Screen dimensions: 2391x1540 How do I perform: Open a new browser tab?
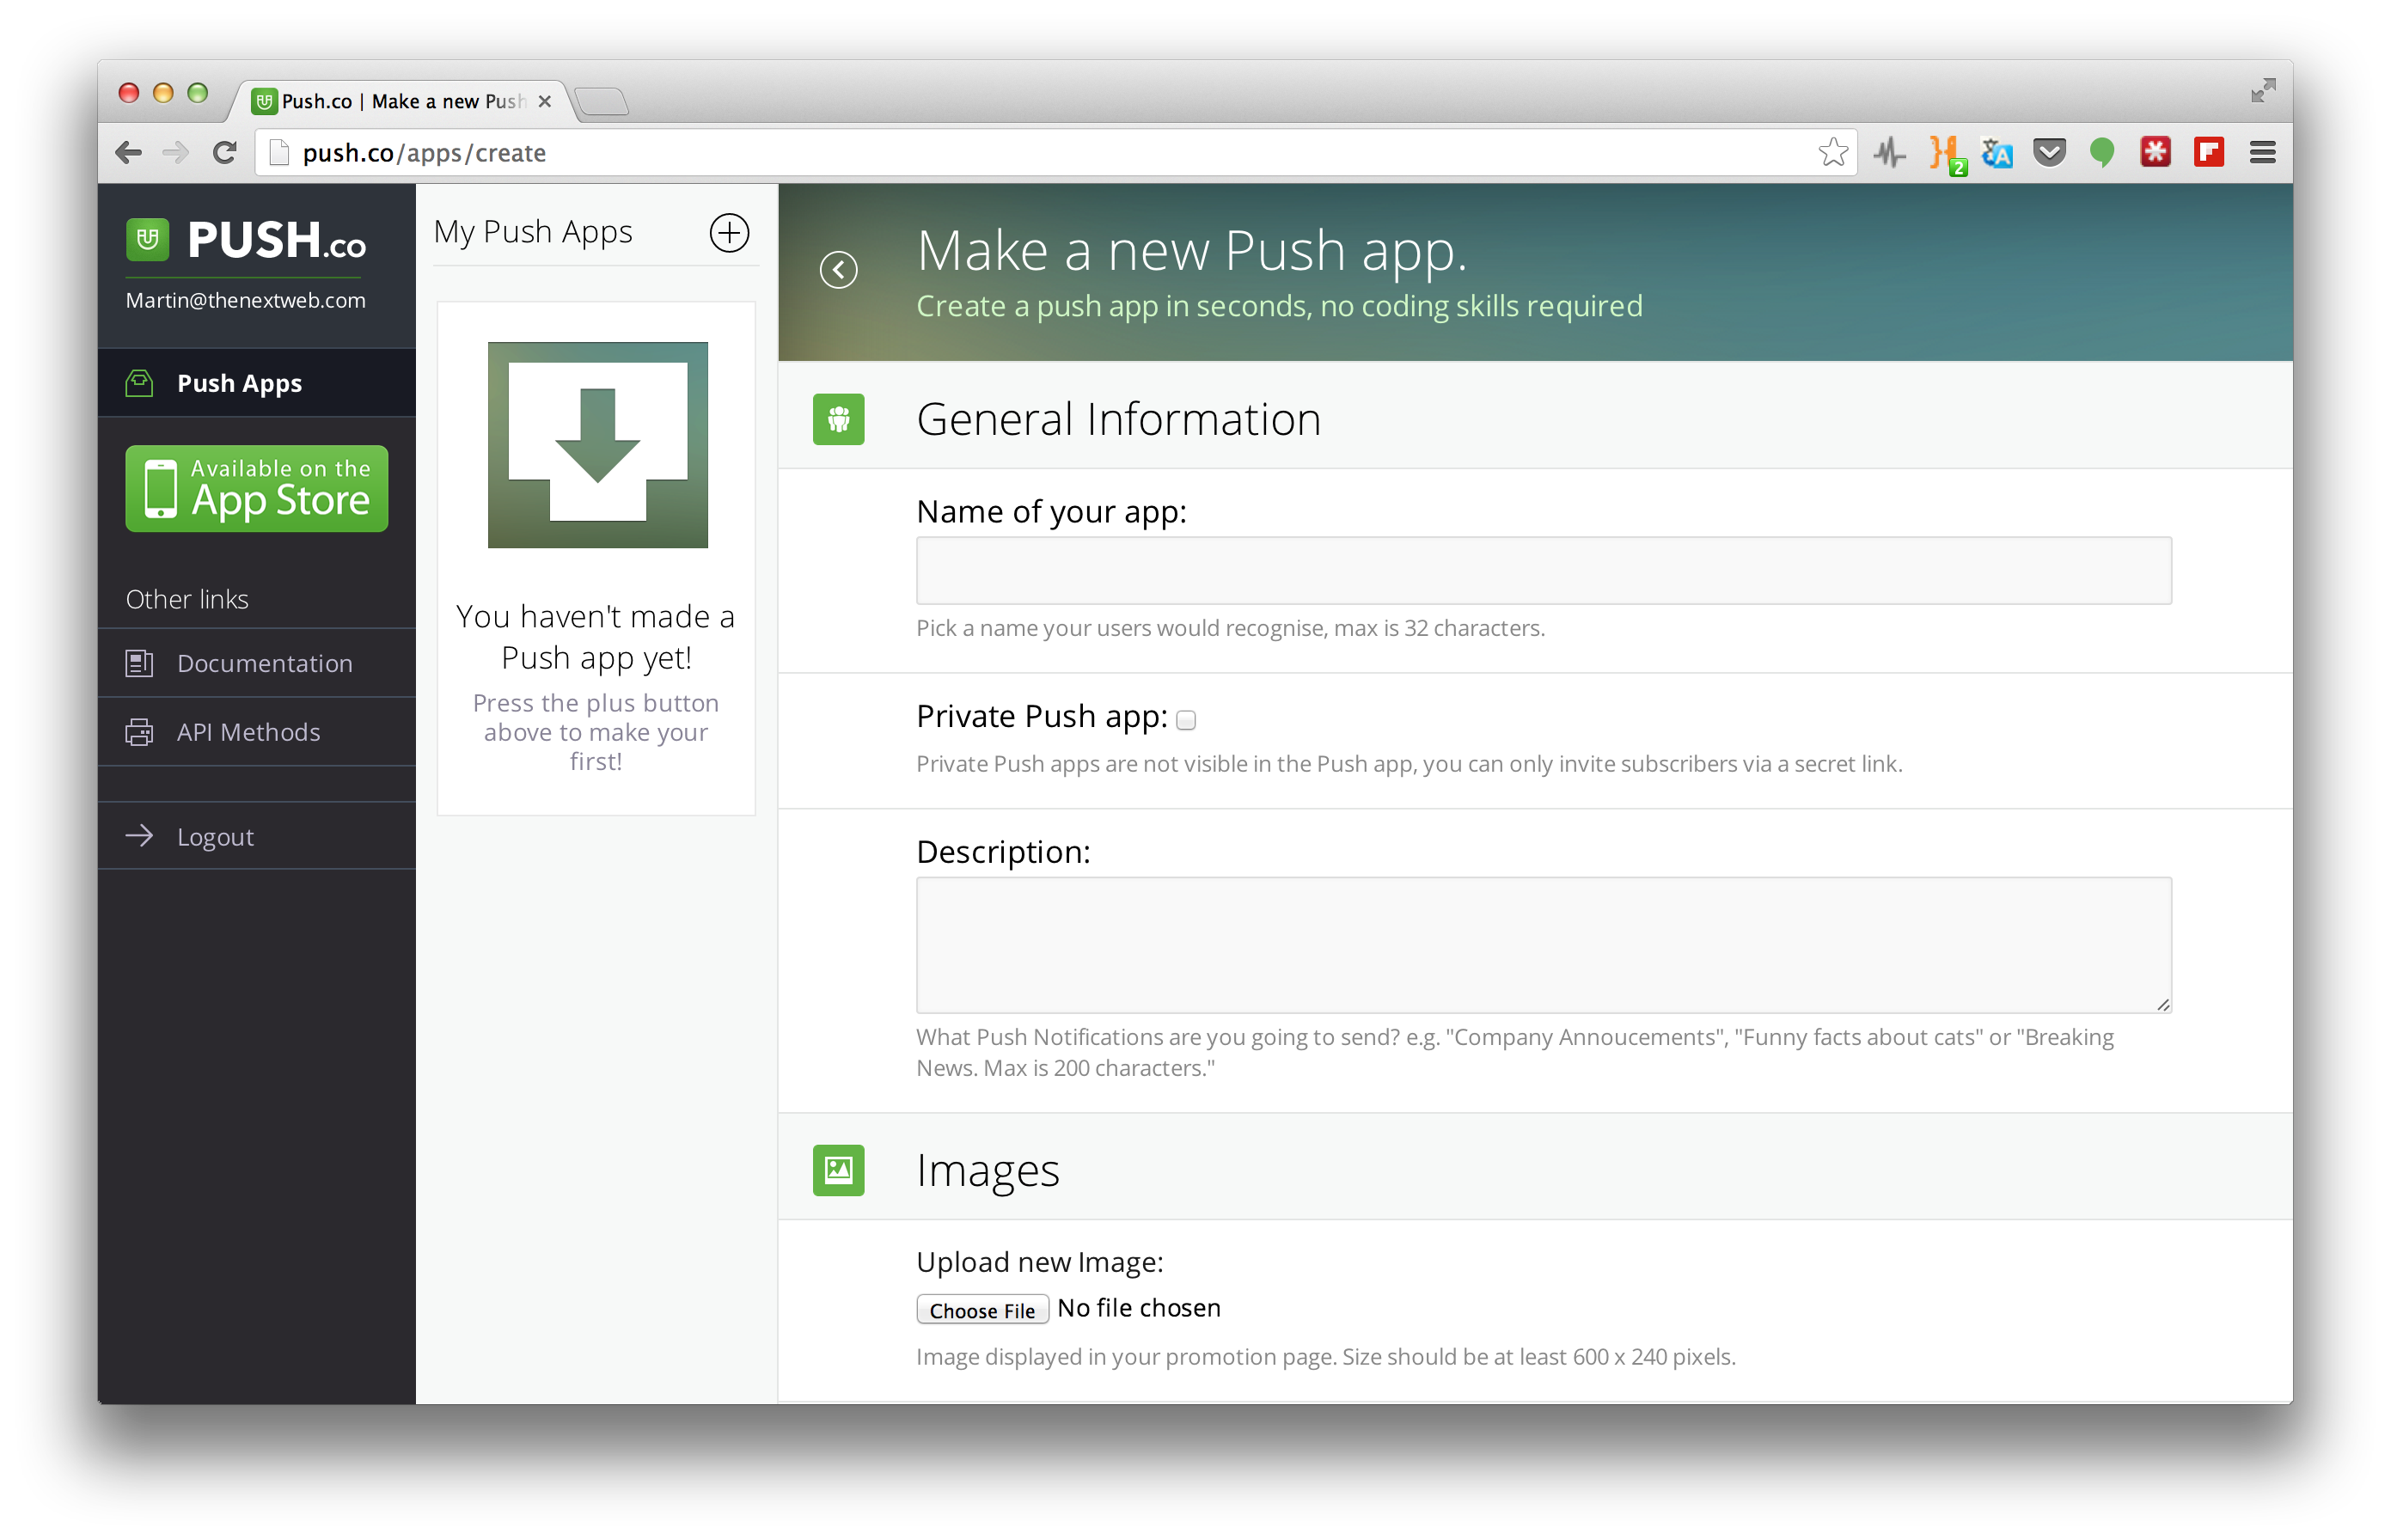601,102
